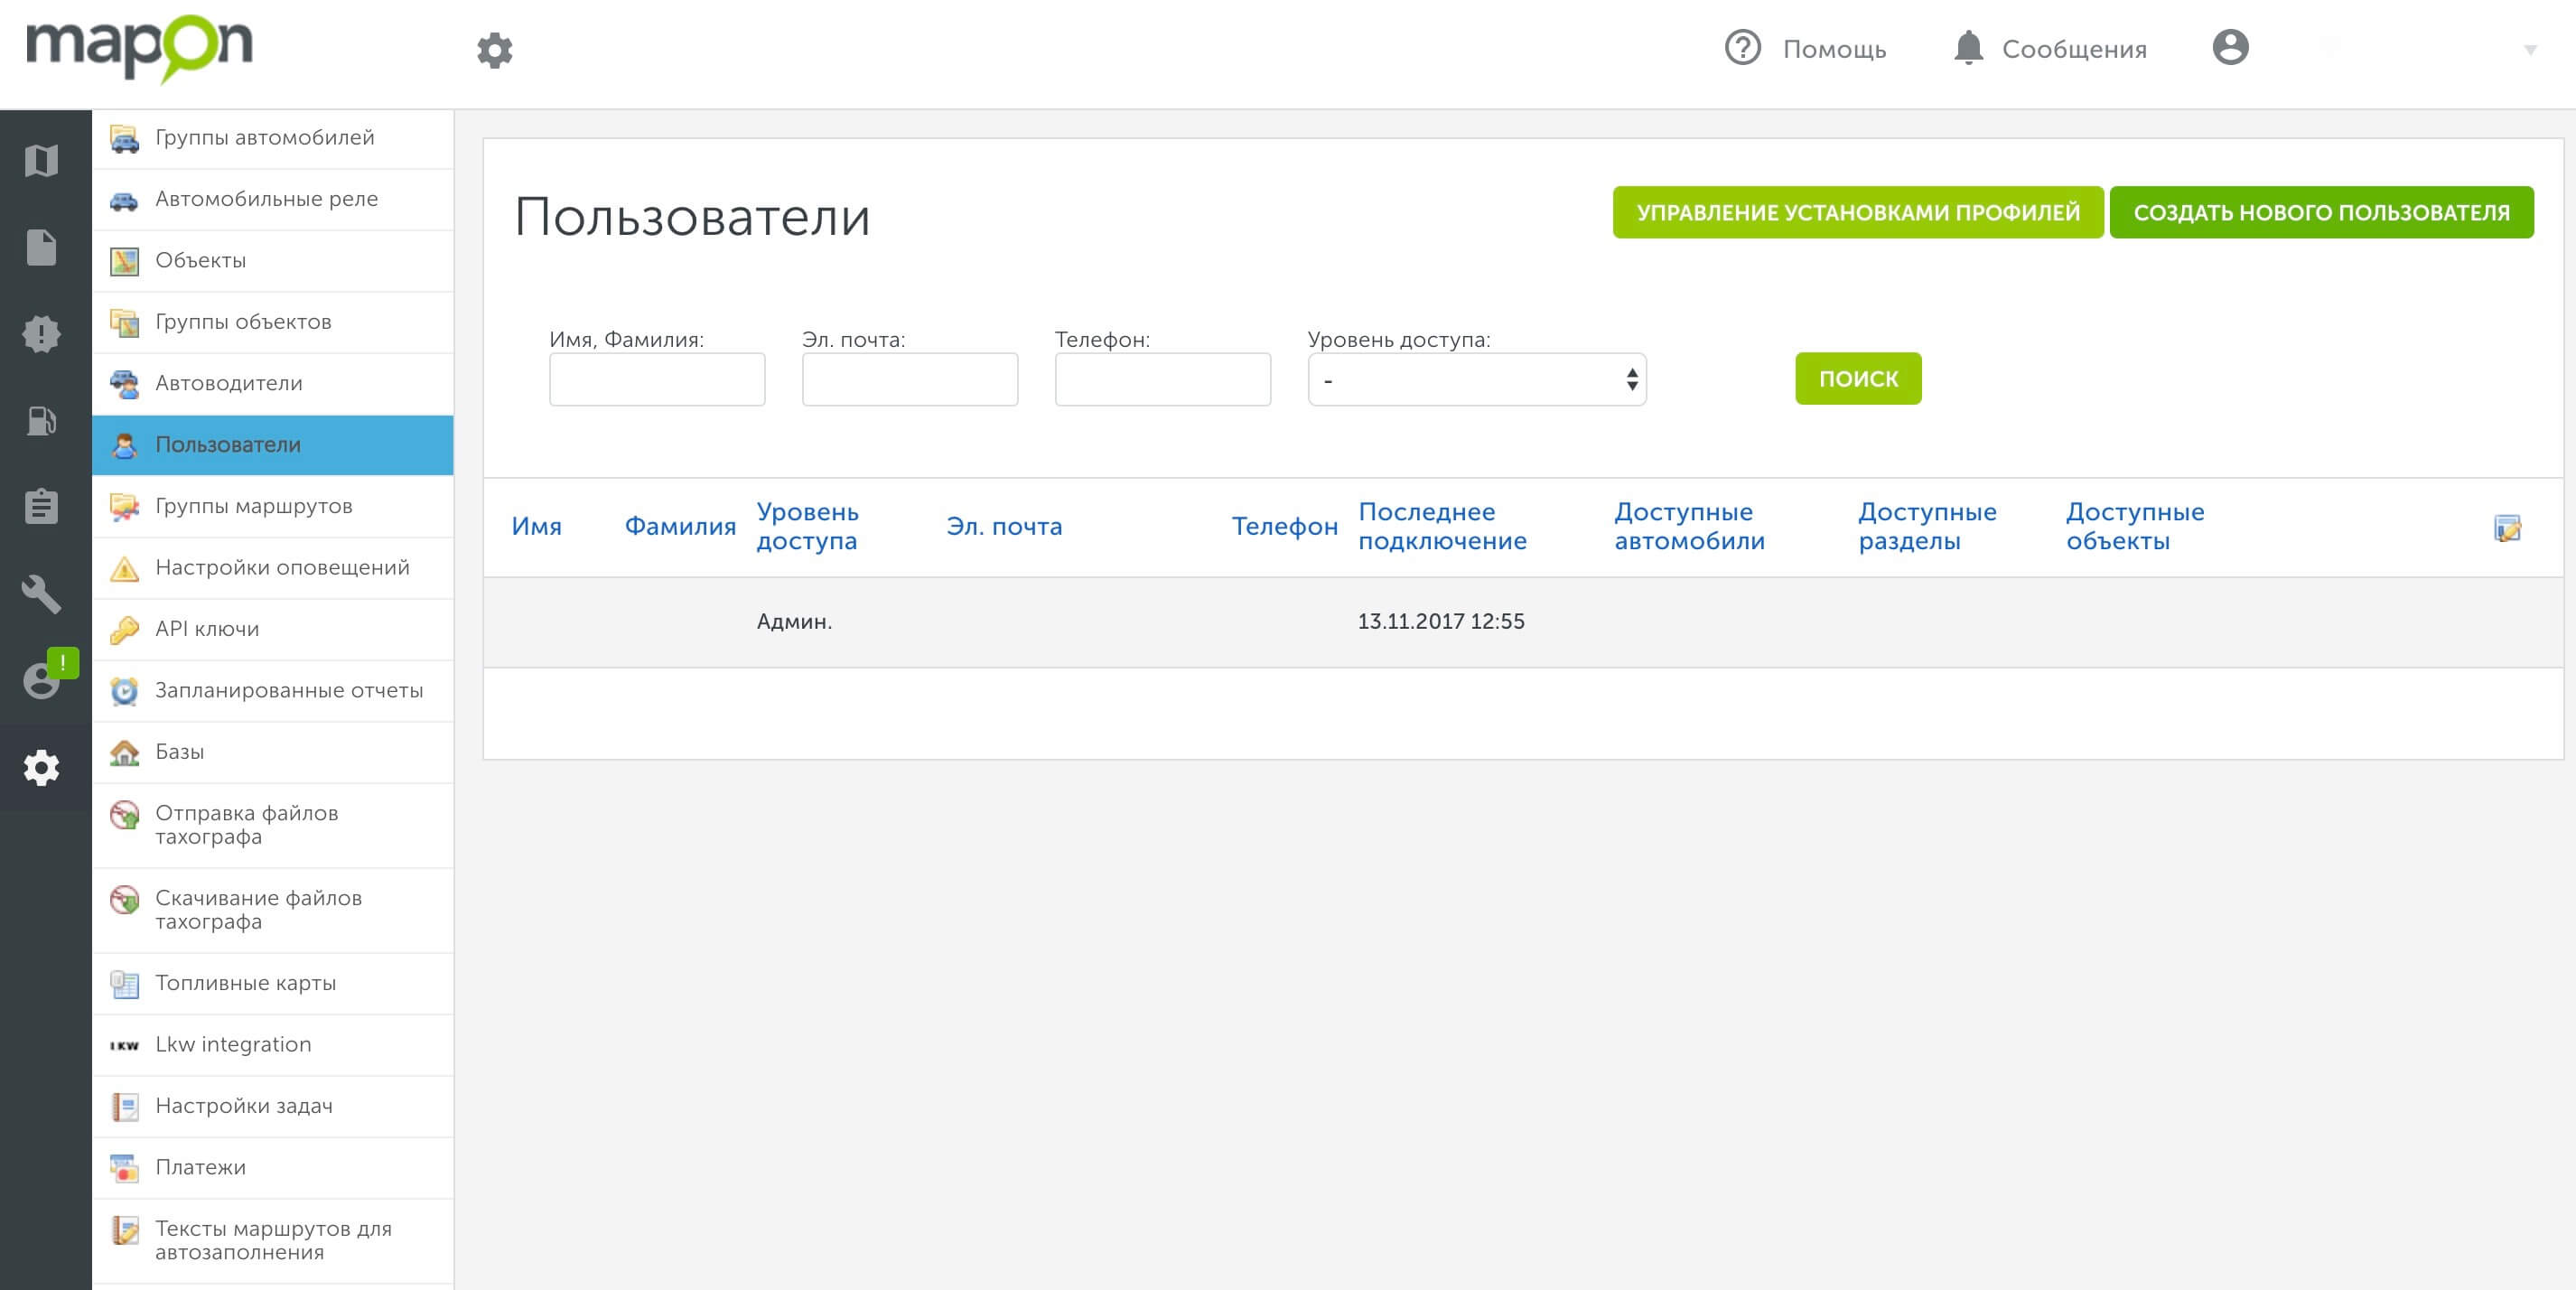2576x1290 pixels.
Task: Sort by Доступные объекты column header
Action: click(x=2135, y=526)
